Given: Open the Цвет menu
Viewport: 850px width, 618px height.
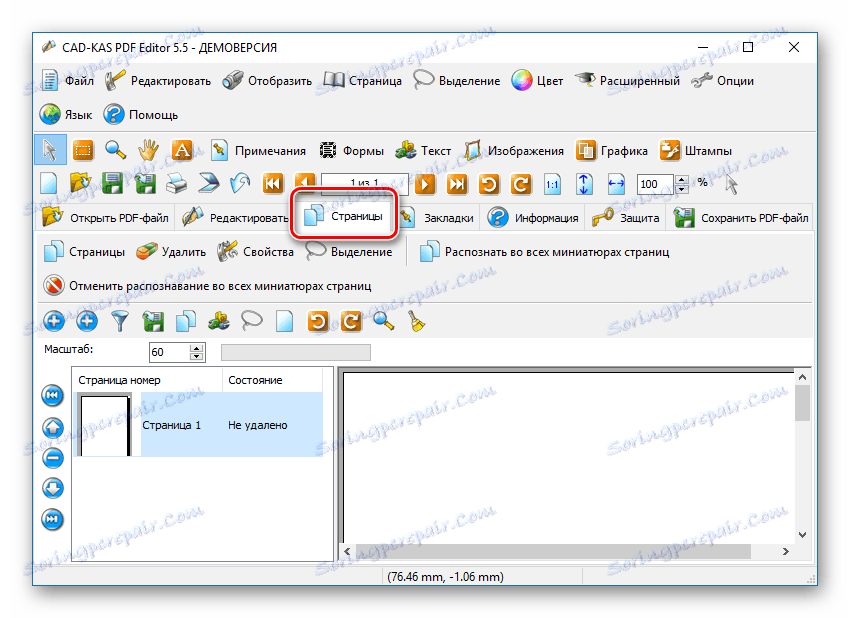Looking at the screenshot, I should 537,81.
